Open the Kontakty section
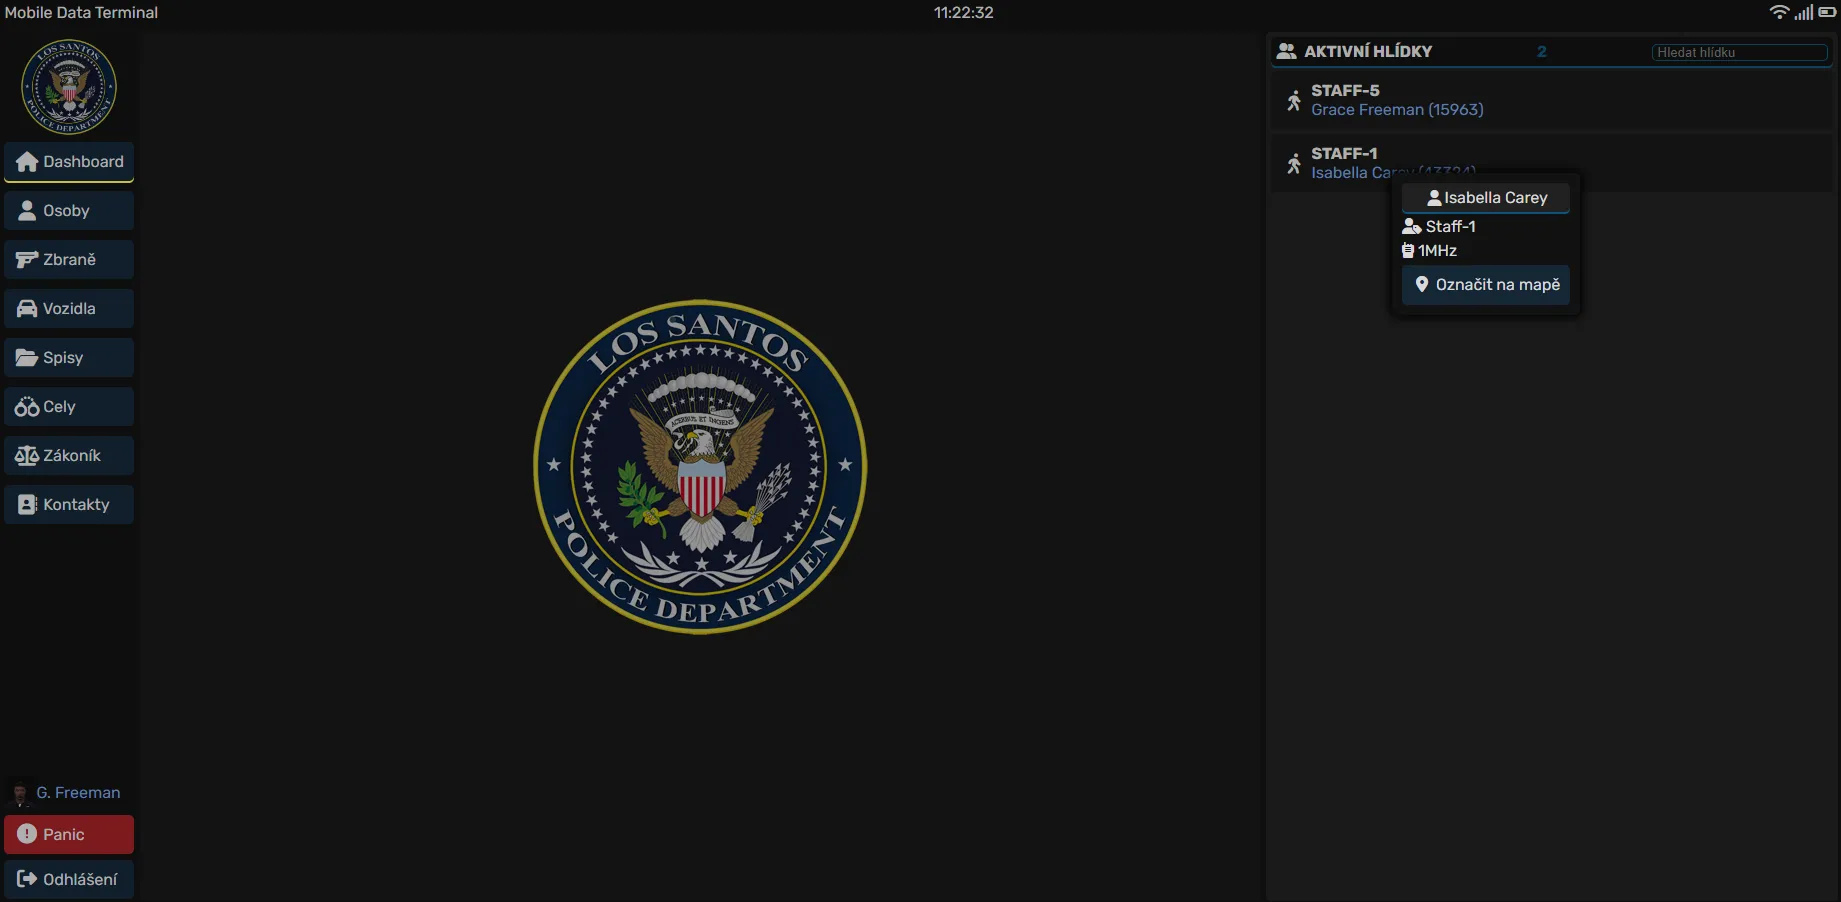1841x902 pixels. tap(69, 505)
